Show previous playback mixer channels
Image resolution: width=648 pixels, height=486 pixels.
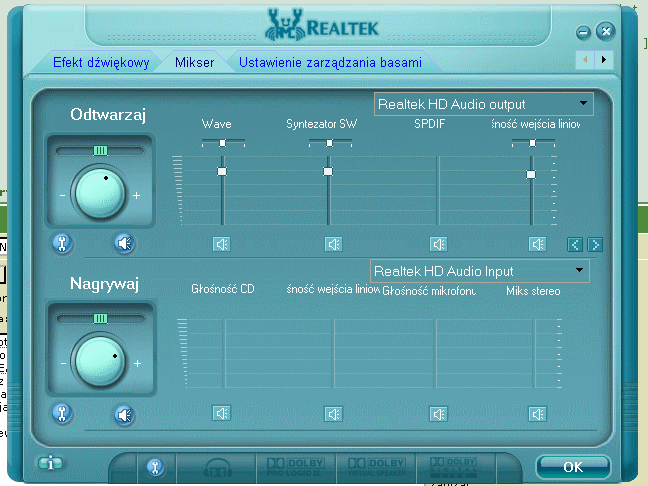[575, 245]
